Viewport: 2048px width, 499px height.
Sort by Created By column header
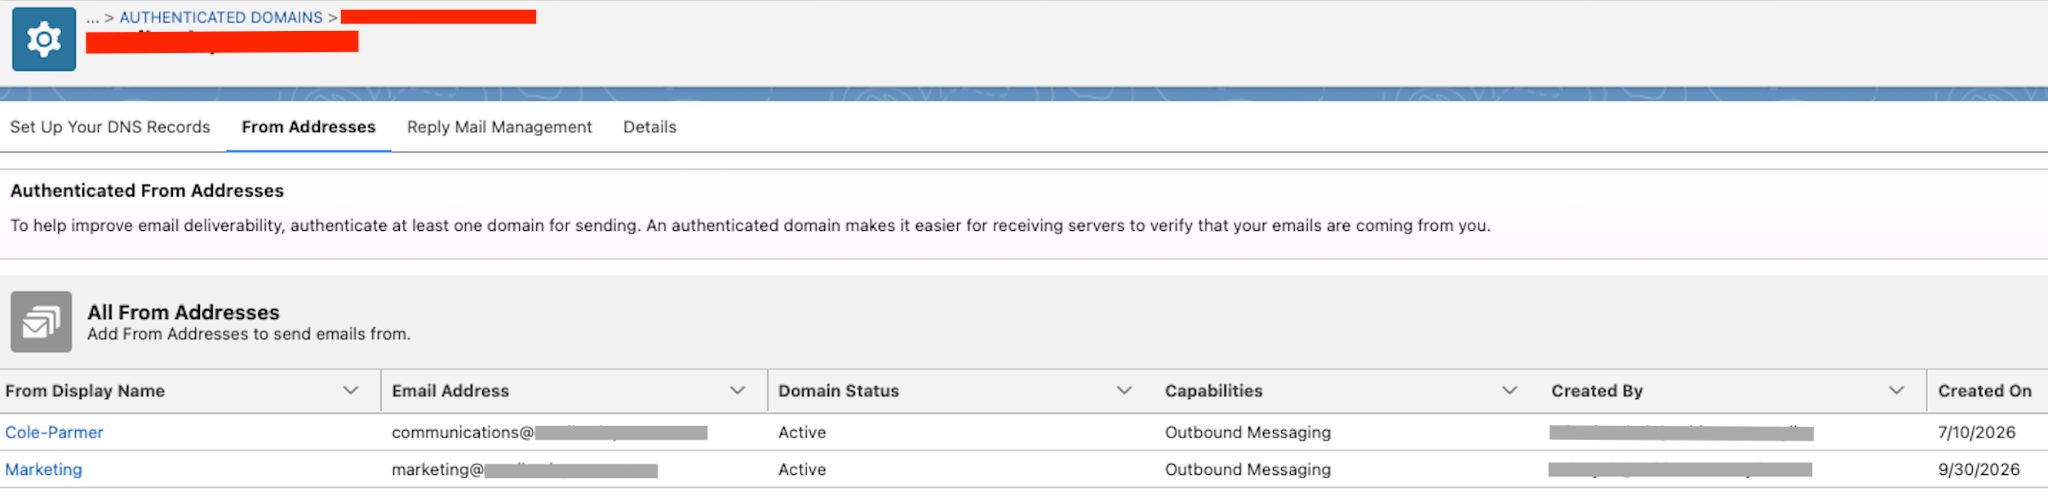tap(1597, 391)
